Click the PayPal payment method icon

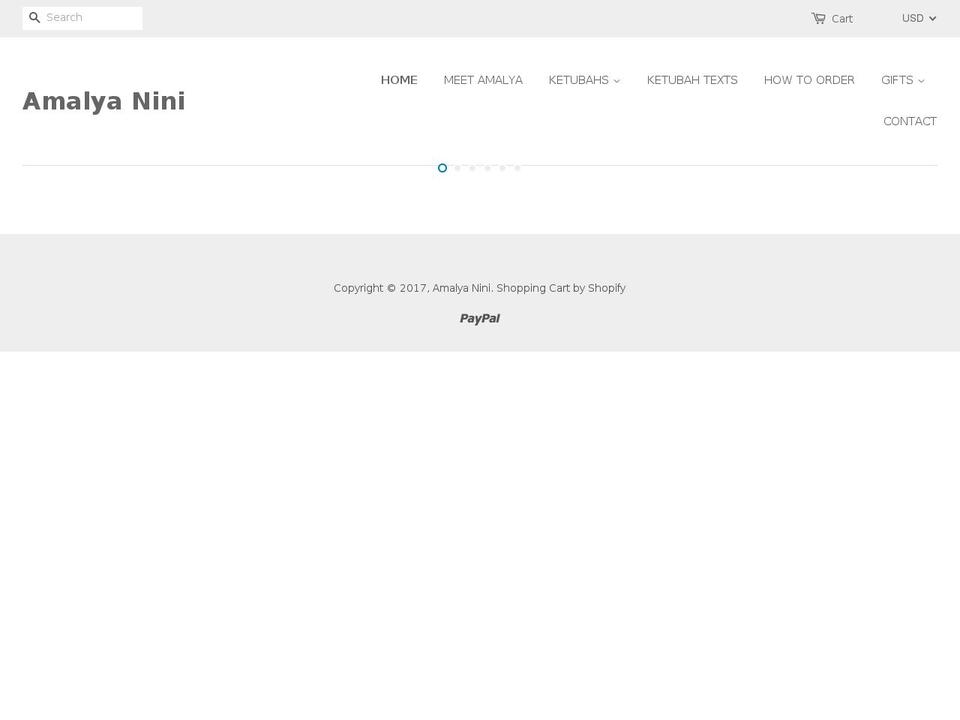point(480,318)
